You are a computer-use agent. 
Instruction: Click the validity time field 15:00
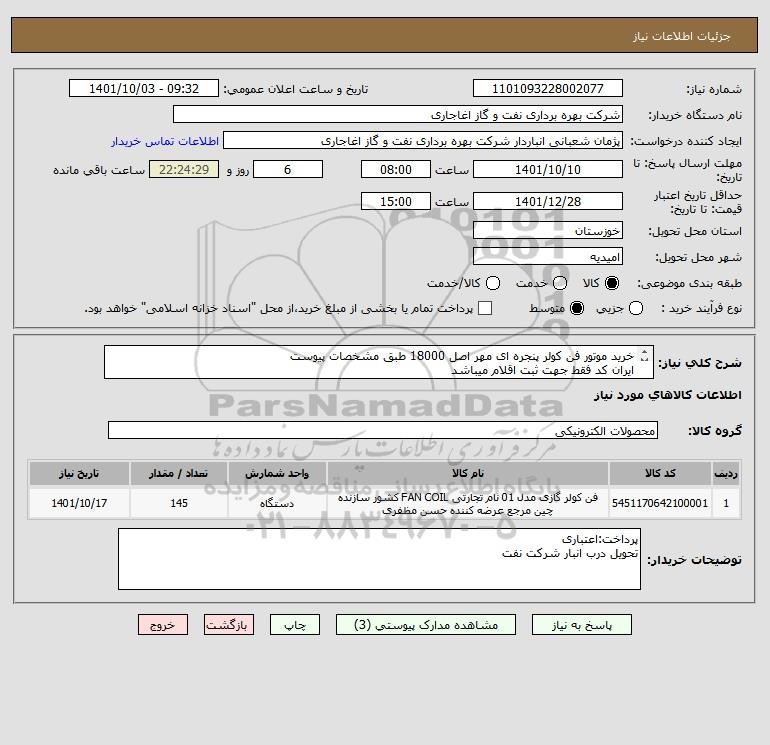click(x=396, y=201)
